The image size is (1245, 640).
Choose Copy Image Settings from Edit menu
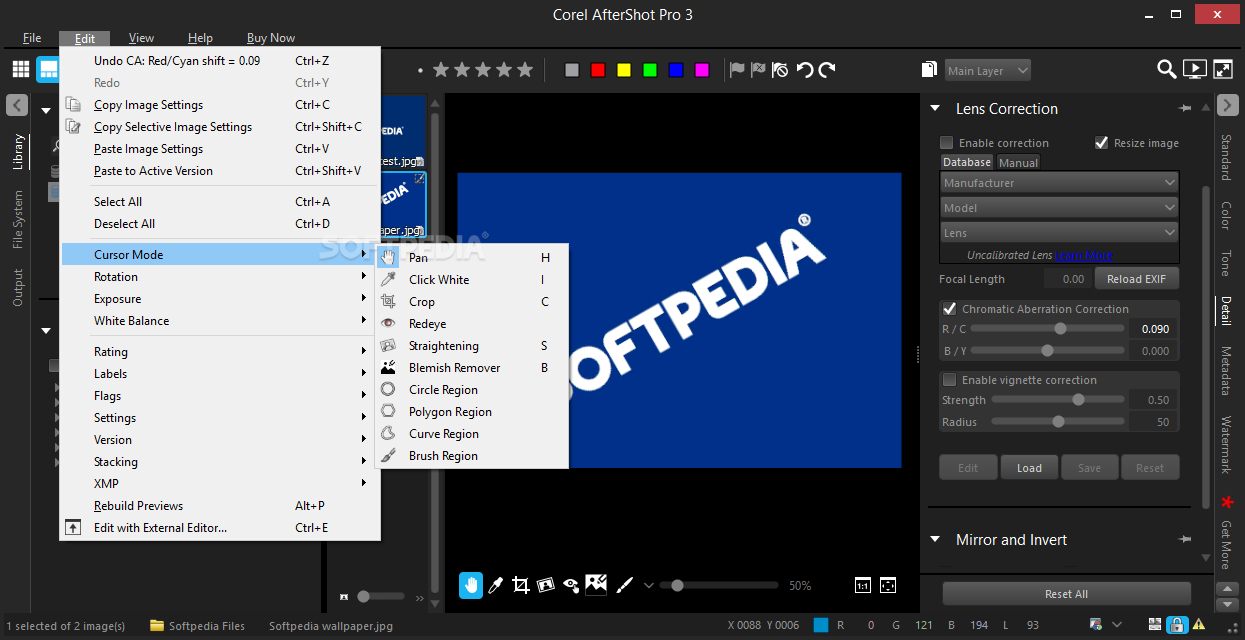pos(220,105)
